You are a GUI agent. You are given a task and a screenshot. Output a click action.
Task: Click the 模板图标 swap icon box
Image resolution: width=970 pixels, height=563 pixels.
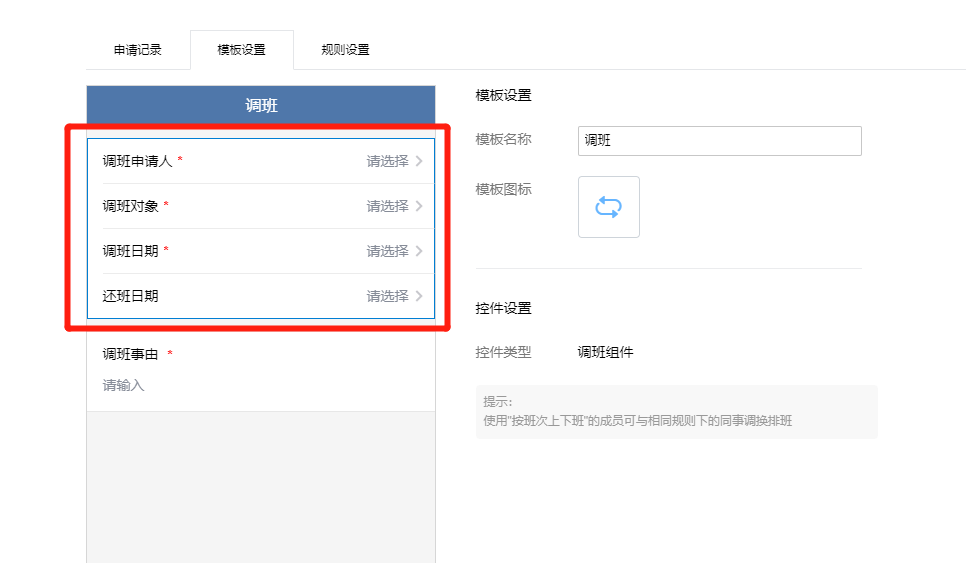coord(609,207)
